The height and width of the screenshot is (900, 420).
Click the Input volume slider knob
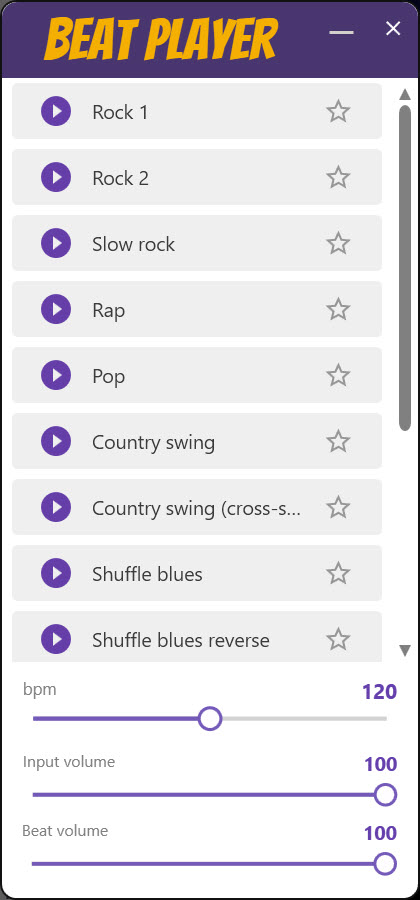coord(385,795)
